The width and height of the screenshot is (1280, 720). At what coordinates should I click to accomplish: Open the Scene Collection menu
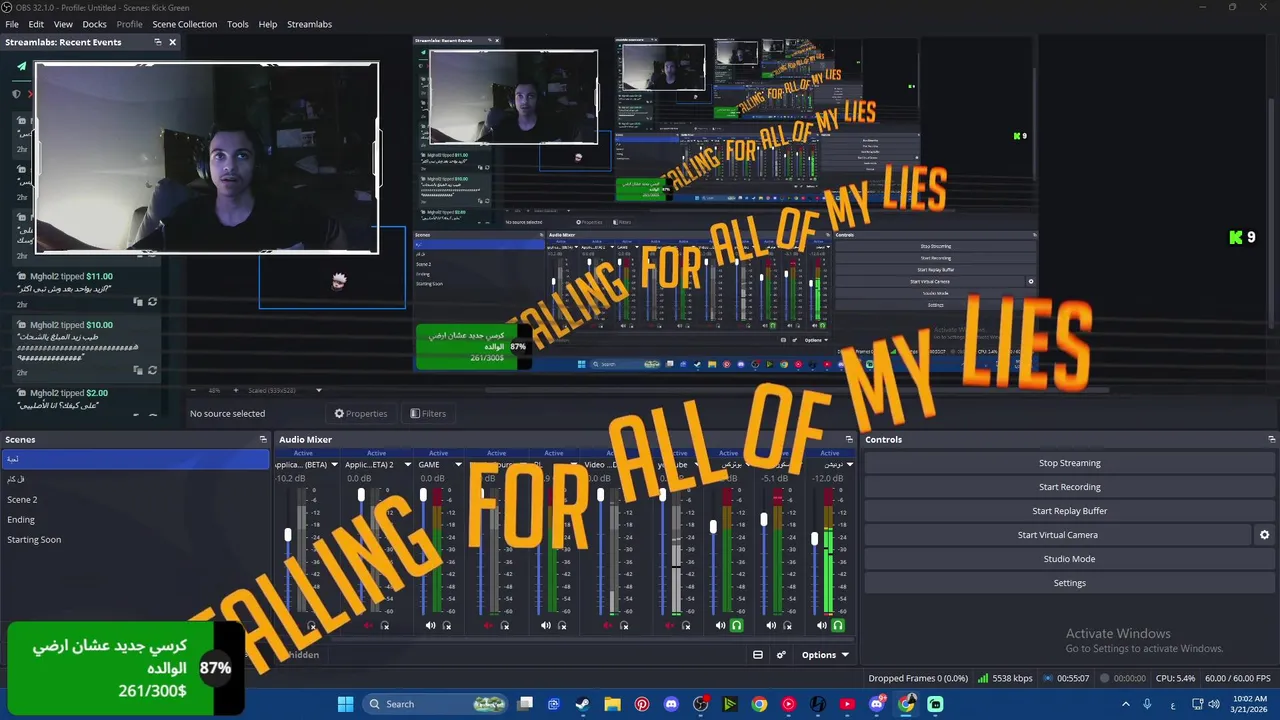185,24
